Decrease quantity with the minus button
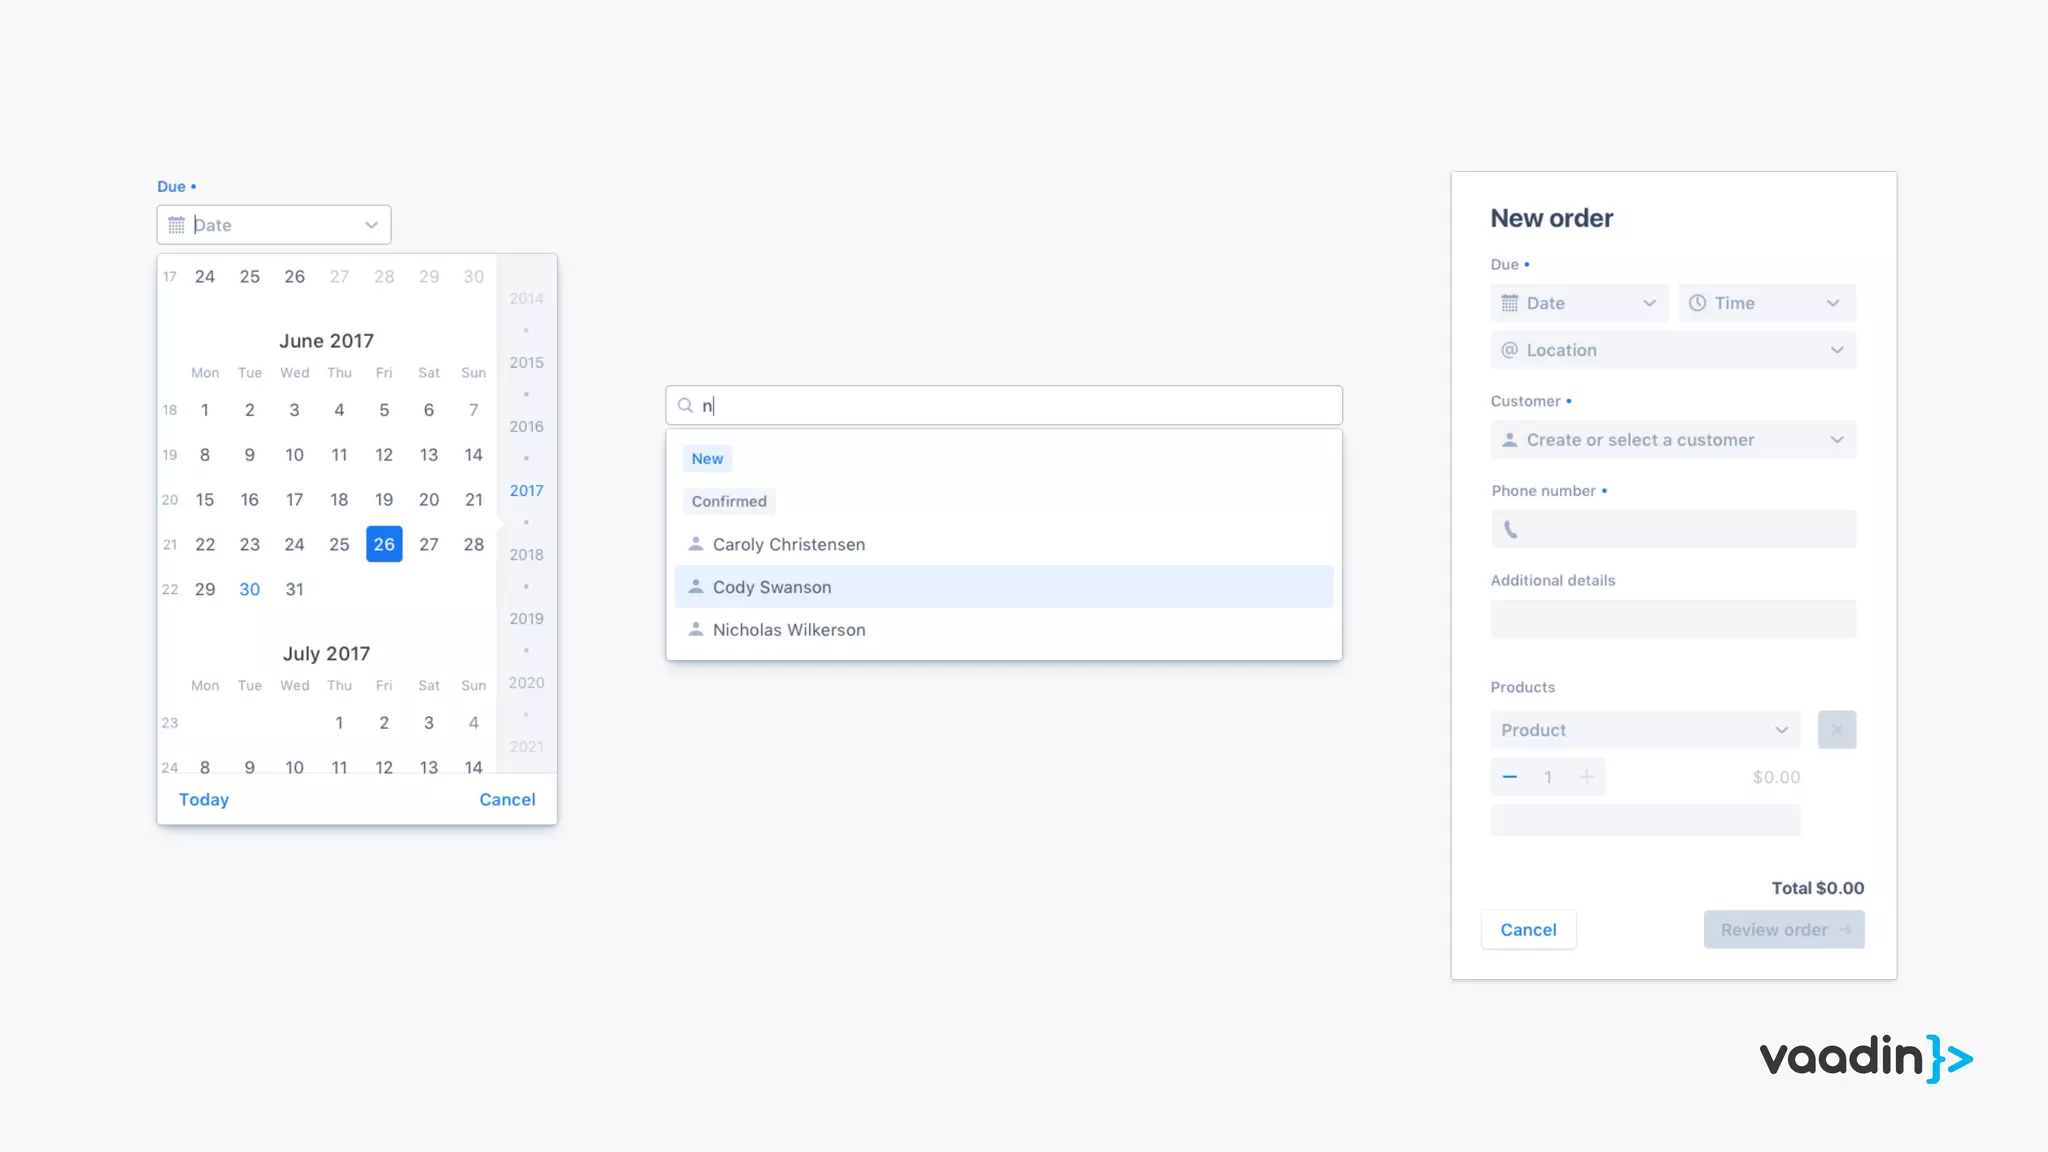 (x=1510, y=777)
